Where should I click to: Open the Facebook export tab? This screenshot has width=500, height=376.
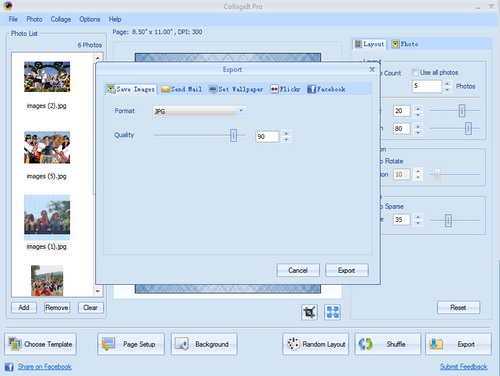coord(326,89)
